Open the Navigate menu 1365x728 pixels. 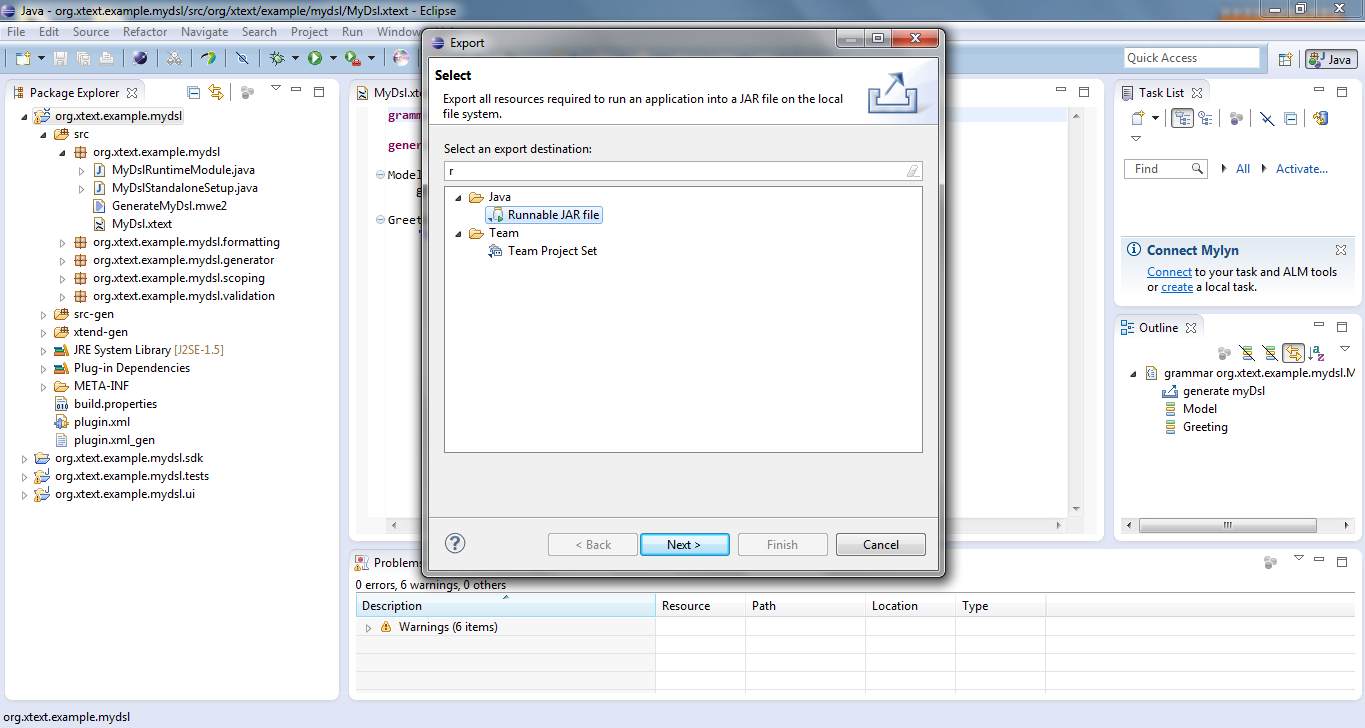tap(205, 32)
